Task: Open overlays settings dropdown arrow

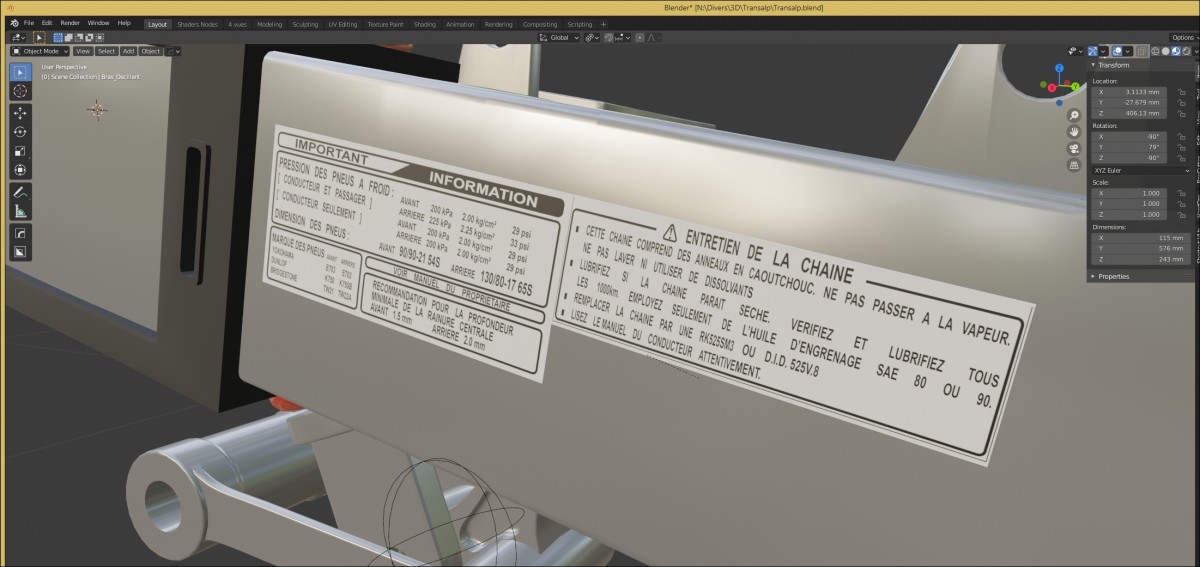Action: (1127, 51)
